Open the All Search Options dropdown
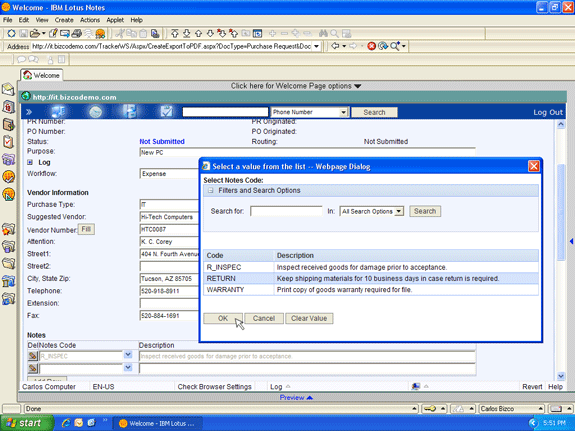 (x=399, y=211)
